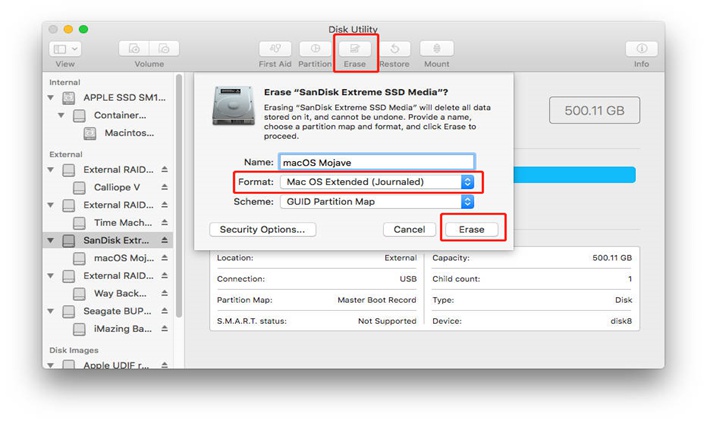Run First Aid from the toolbar
The image size is (707, 423).
275,49
